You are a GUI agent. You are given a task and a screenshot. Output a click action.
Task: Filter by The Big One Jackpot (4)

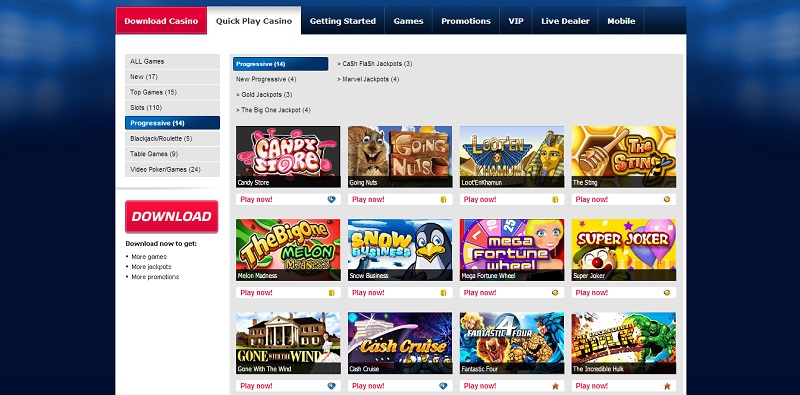tap(273, 110)
